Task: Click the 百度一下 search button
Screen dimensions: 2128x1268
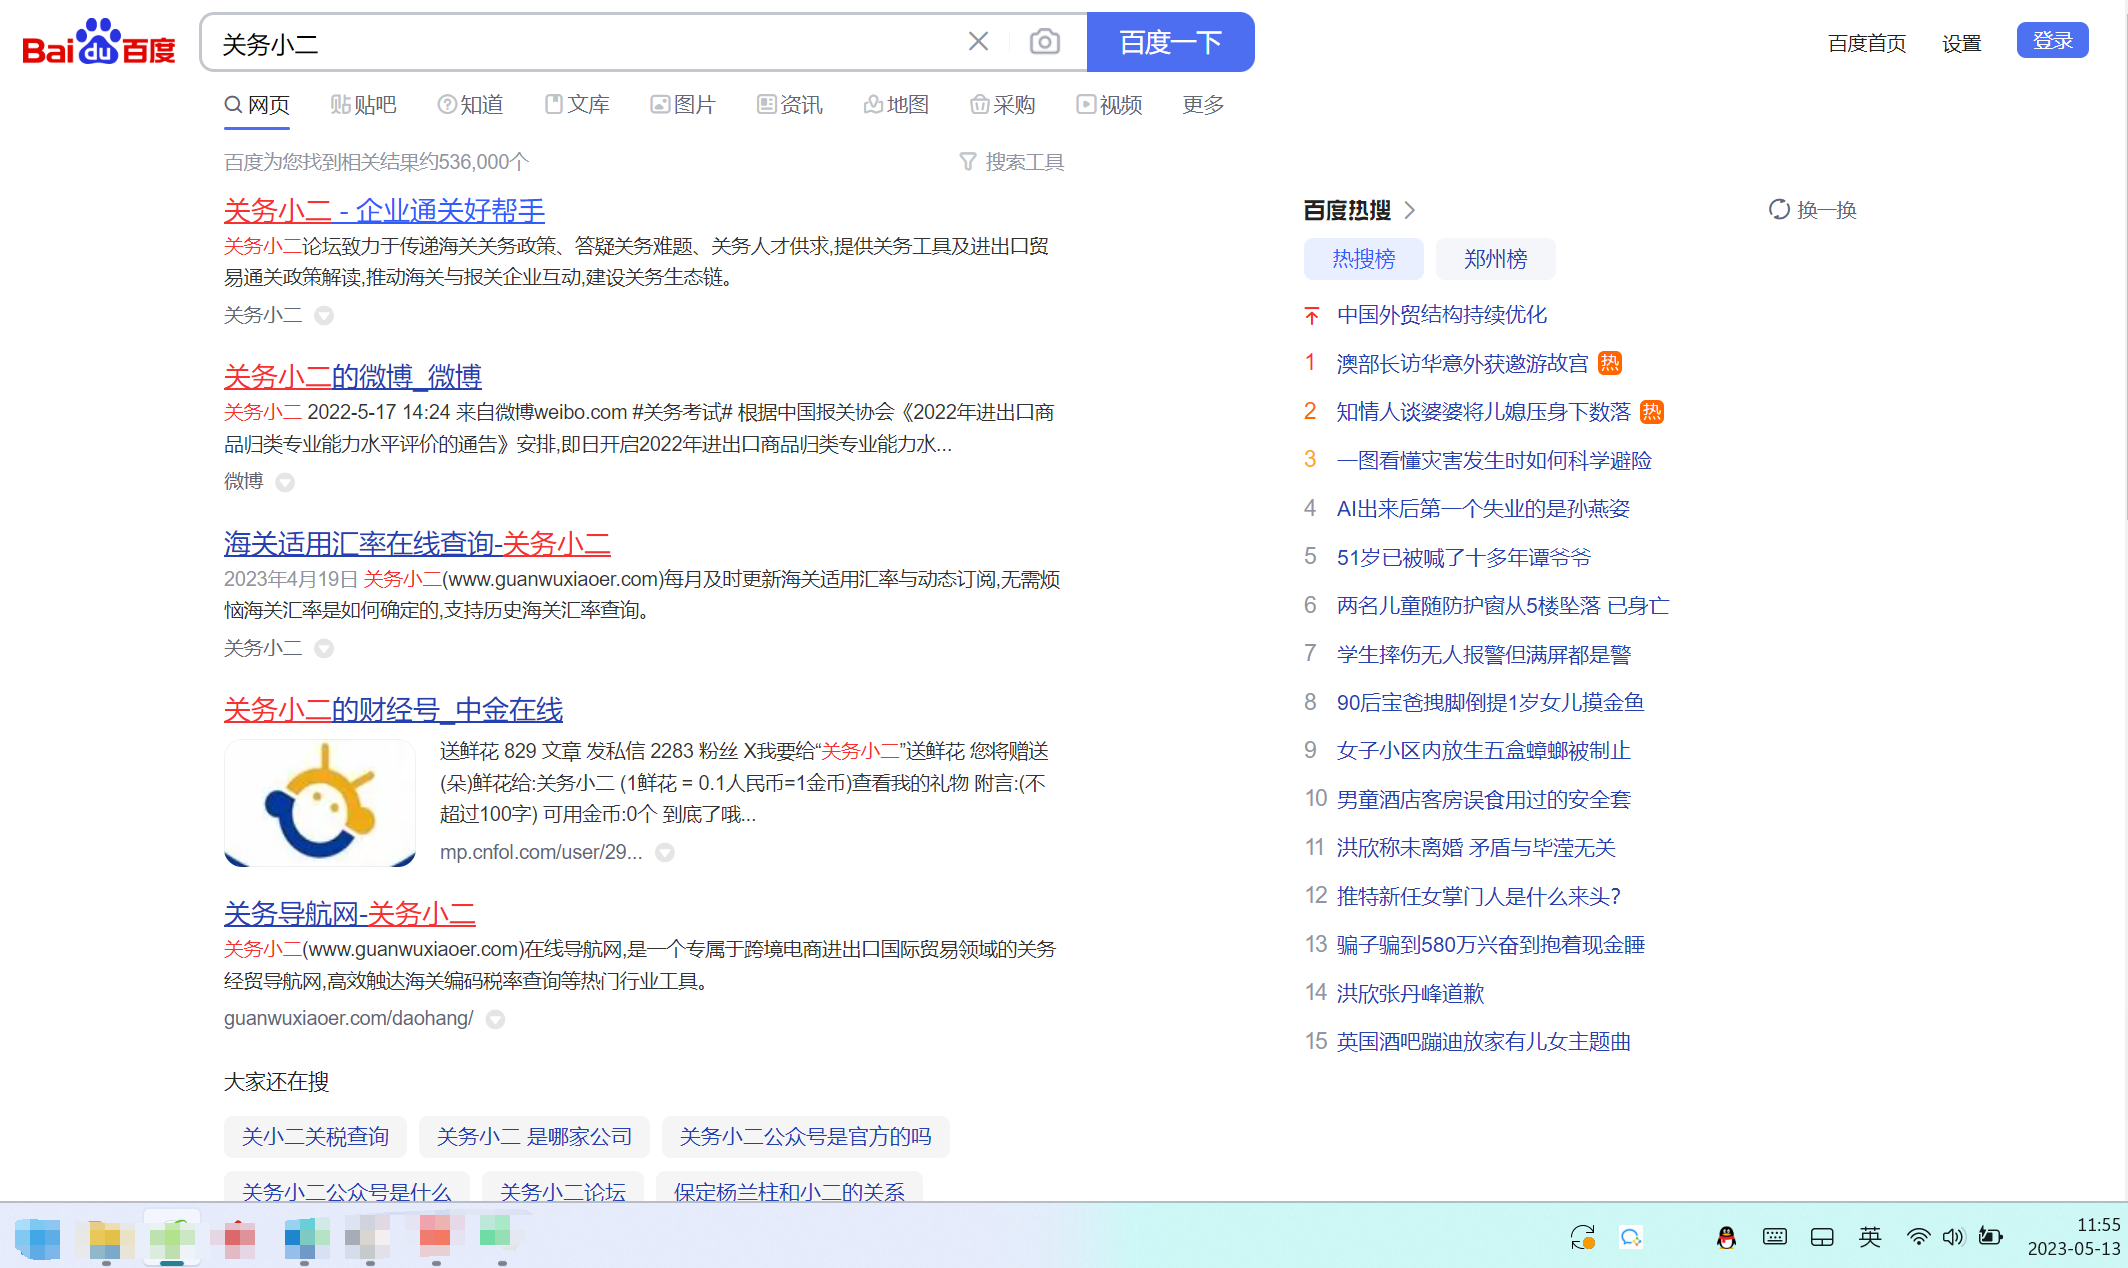Action: click(1170, 42)
